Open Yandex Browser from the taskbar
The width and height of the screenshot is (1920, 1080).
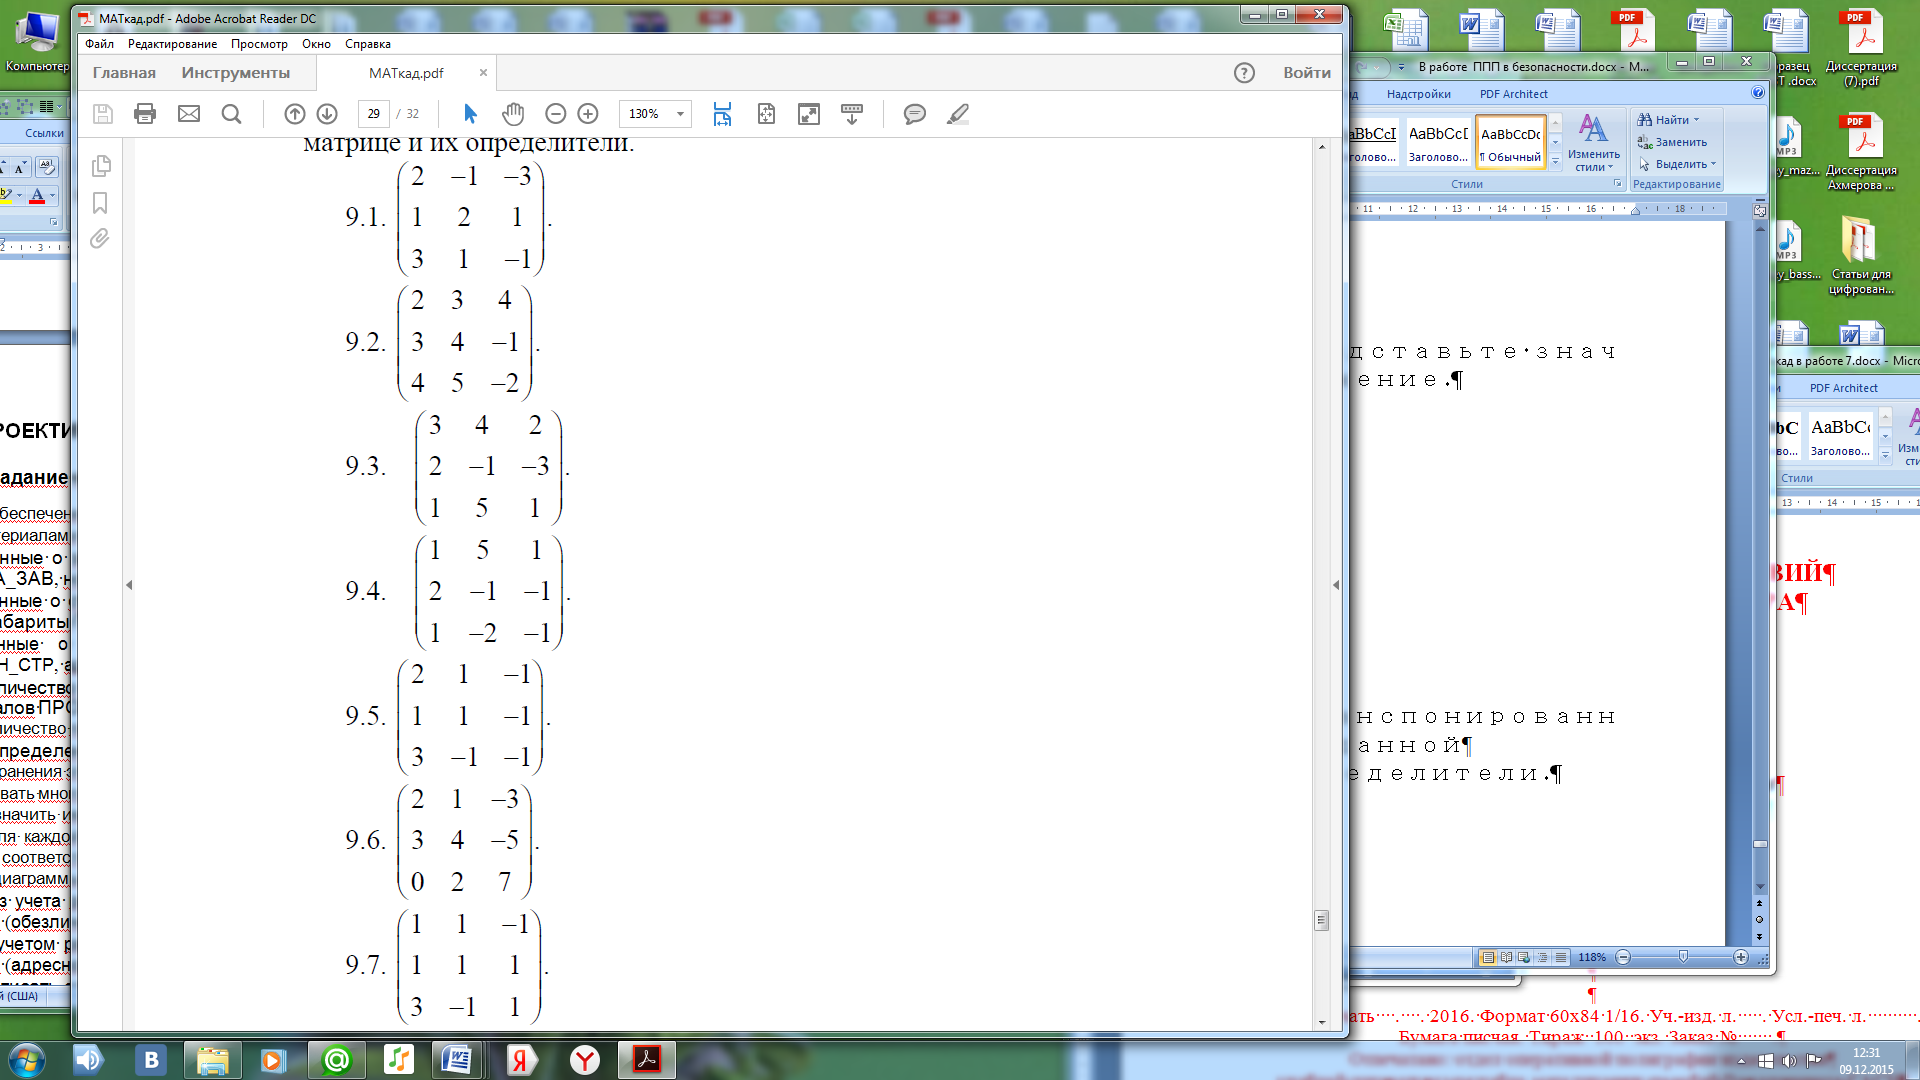(x=585, y=1060)
